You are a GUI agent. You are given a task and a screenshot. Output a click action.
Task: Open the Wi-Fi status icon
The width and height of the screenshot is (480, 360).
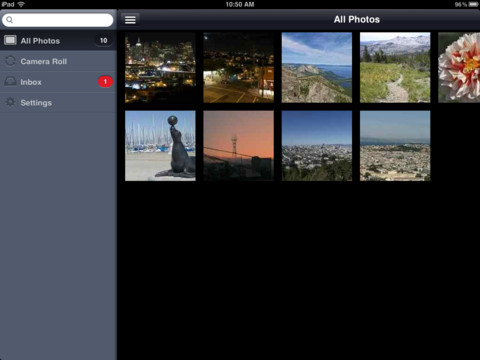click(21, 4)
